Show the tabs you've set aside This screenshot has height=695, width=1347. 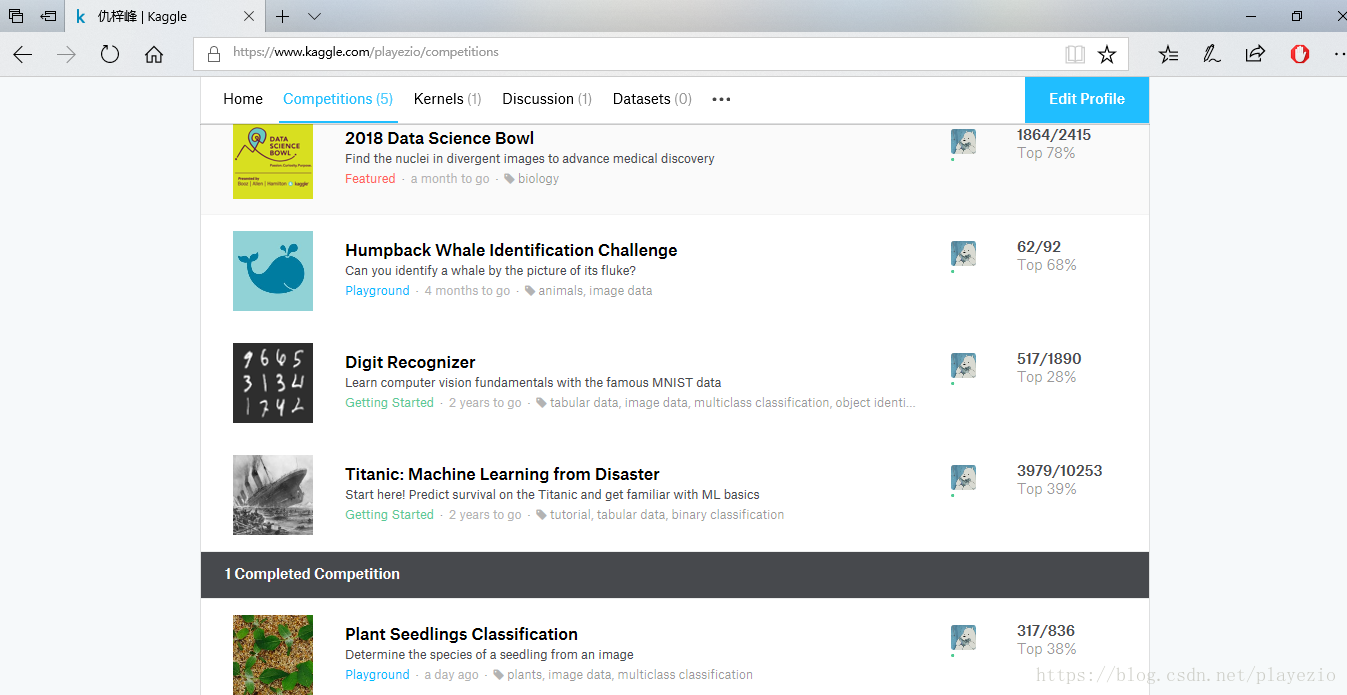click(15, 16)
